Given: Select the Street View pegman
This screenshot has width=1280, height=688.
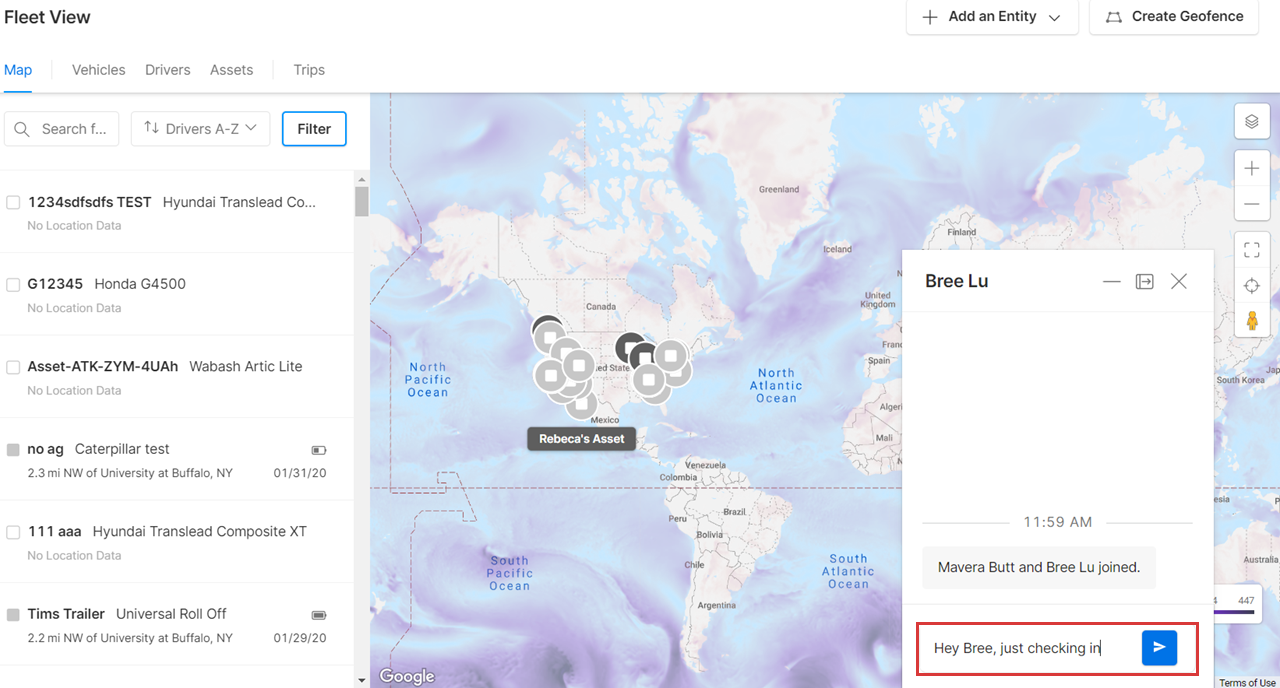Looking at the screenshot, I should coord(1251,321).
